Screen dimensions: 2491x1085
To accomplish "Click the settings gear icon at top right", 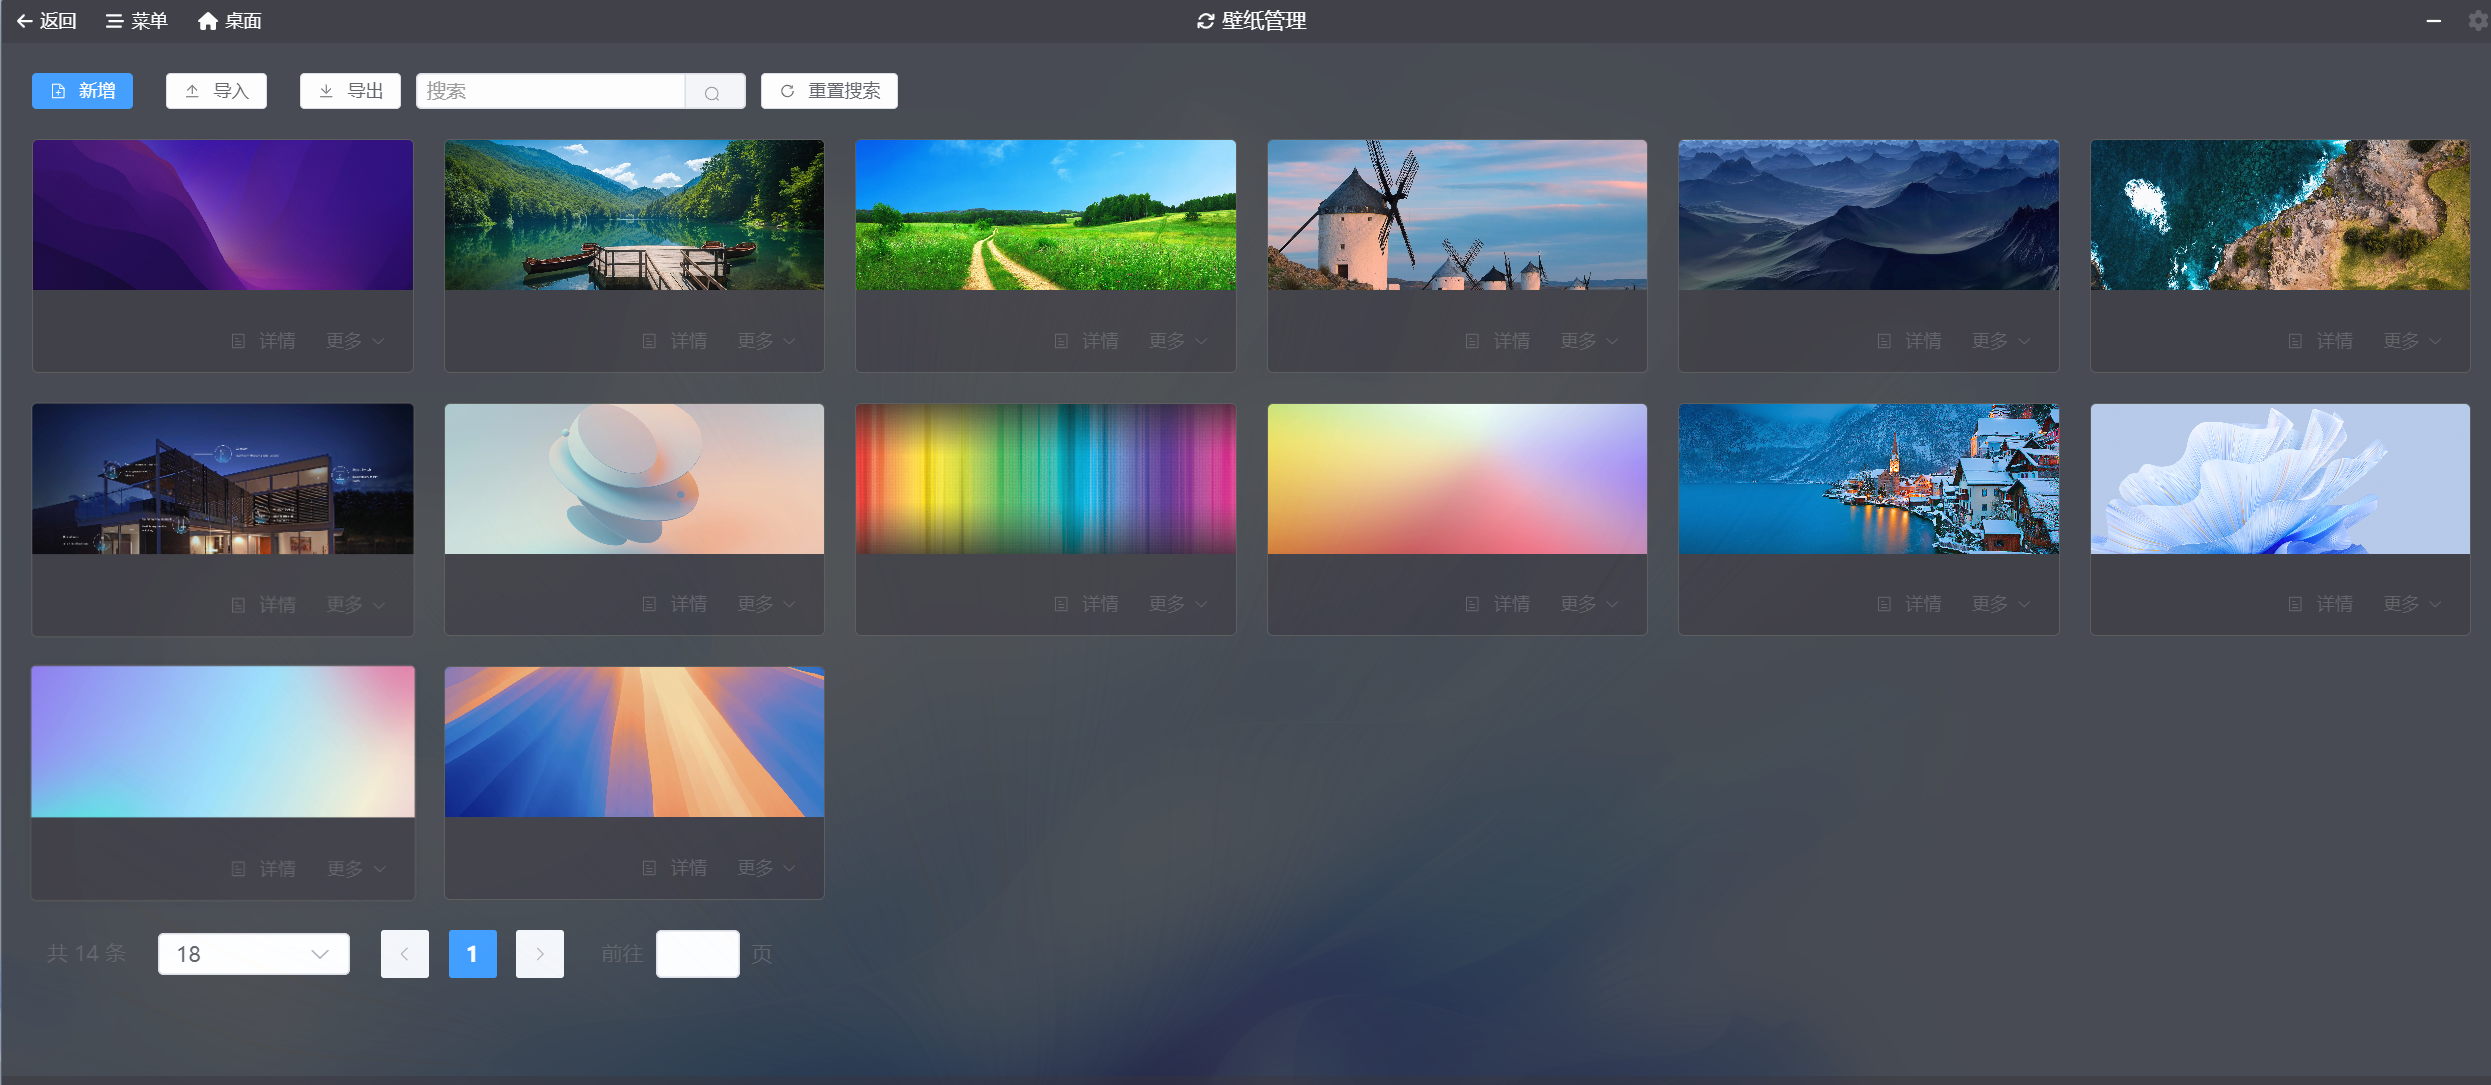I will (2477, 21).
